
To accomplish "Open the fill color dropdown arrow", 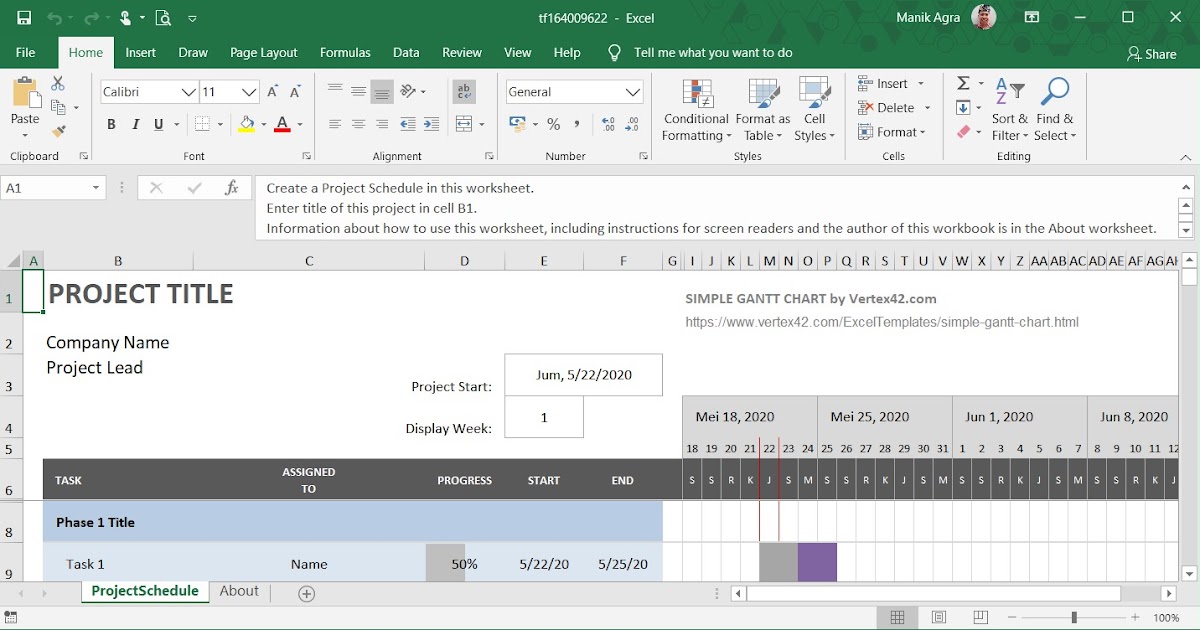I will (x=264, y=125).
